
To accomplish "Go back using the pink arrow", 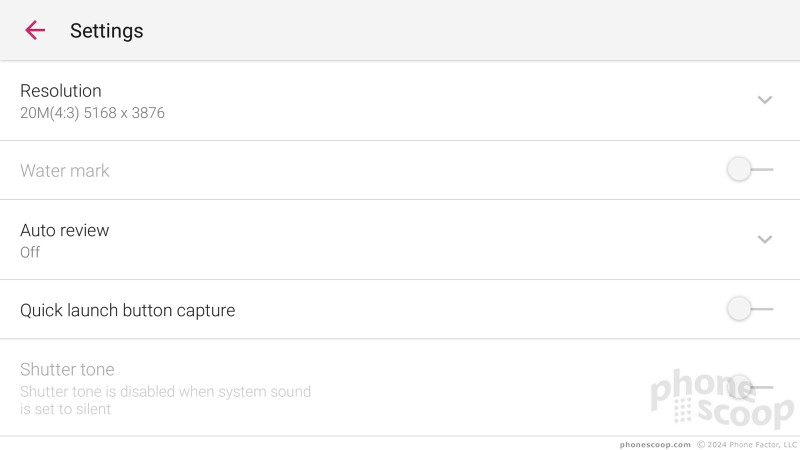I will pyautogui.click(x=35, y=30).
